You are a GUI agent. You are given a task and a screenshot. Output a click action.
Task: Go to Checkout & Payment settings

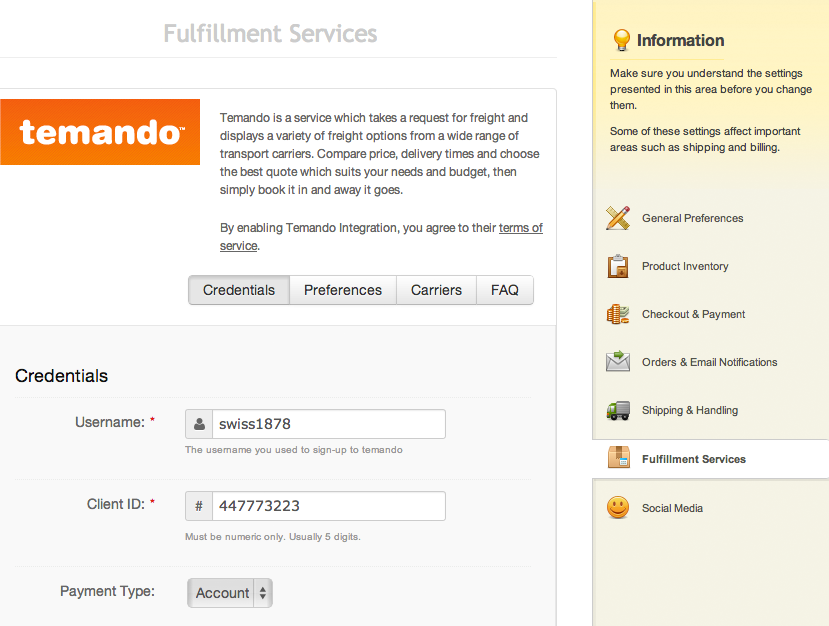click(694, 314)
